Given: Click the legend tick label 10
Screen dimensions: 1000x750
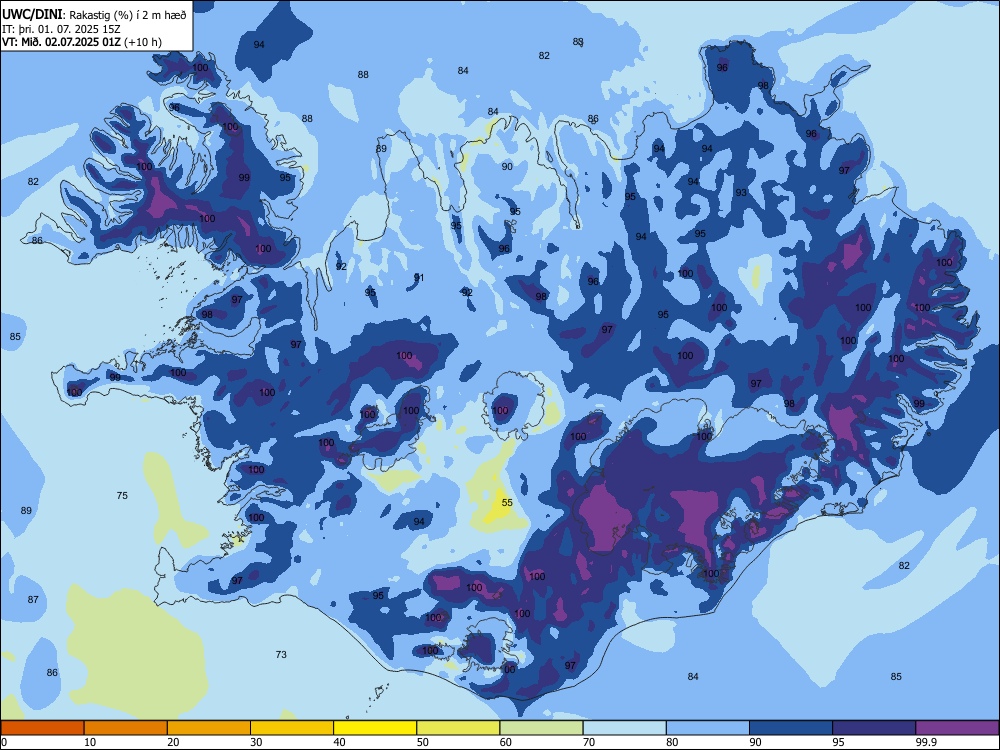Looking at the screenshot, I should coord(90,742).
